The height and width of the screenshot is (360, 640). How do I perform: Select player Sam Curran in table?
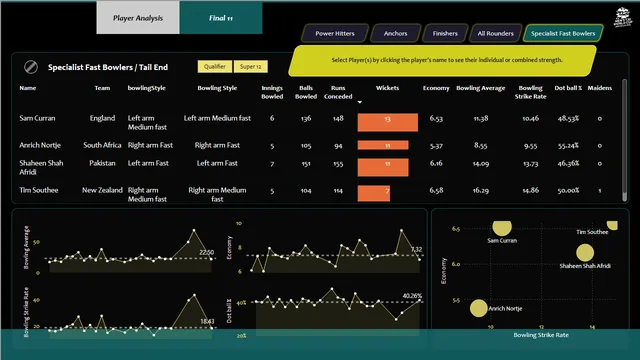point(37,118)
